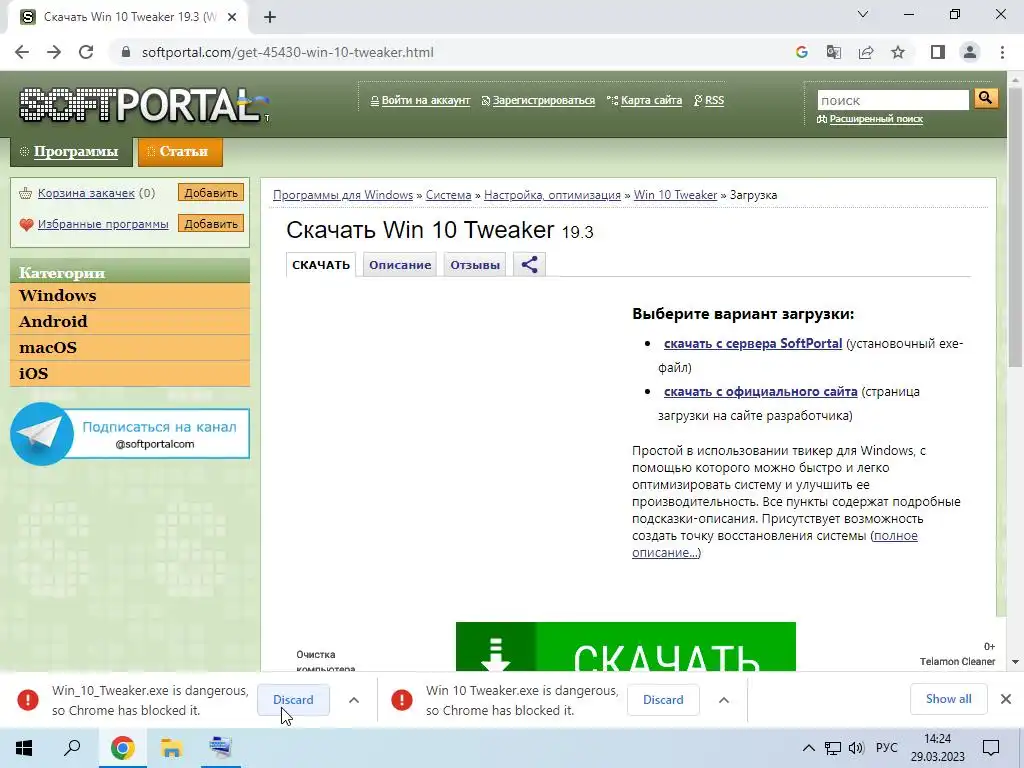Viewport: 1024px width, 768px height.
Task: Select the macOS category
Action: [130, 347]
